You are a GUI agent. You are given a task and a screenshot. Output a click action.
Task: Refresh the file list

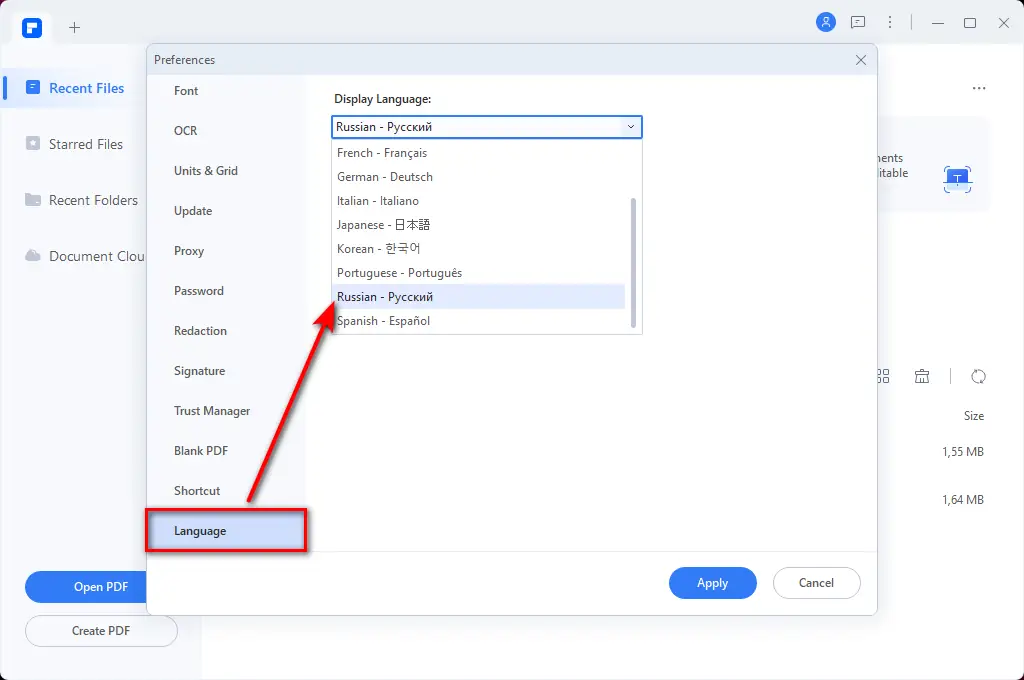pyautogui.click(x=979, y=376)
